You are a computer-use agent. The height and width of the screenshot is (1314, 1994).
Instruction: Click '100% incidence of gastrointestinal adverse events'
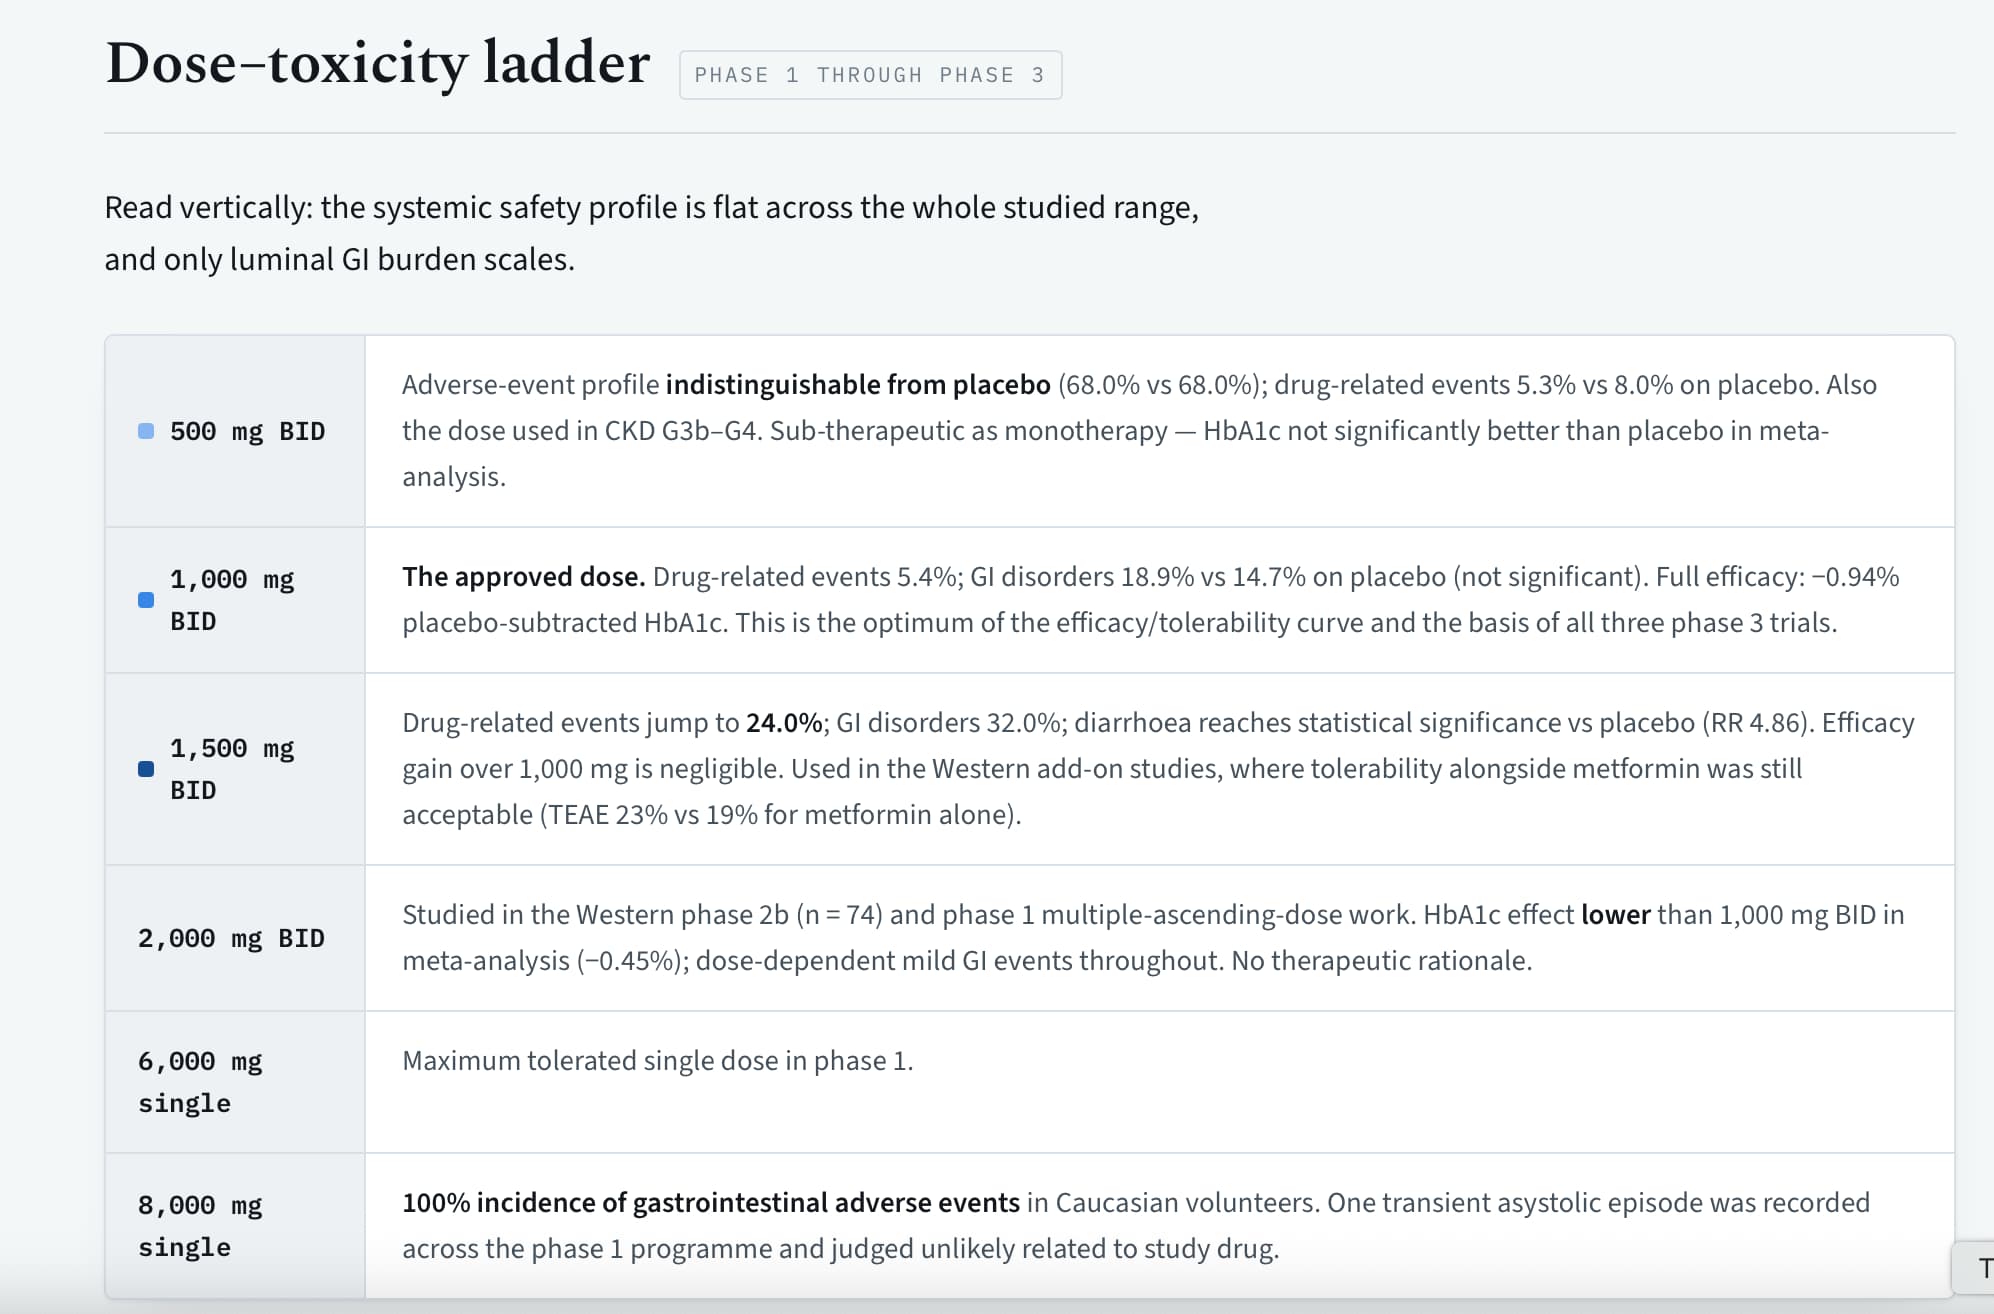[x=711, y=1203]
